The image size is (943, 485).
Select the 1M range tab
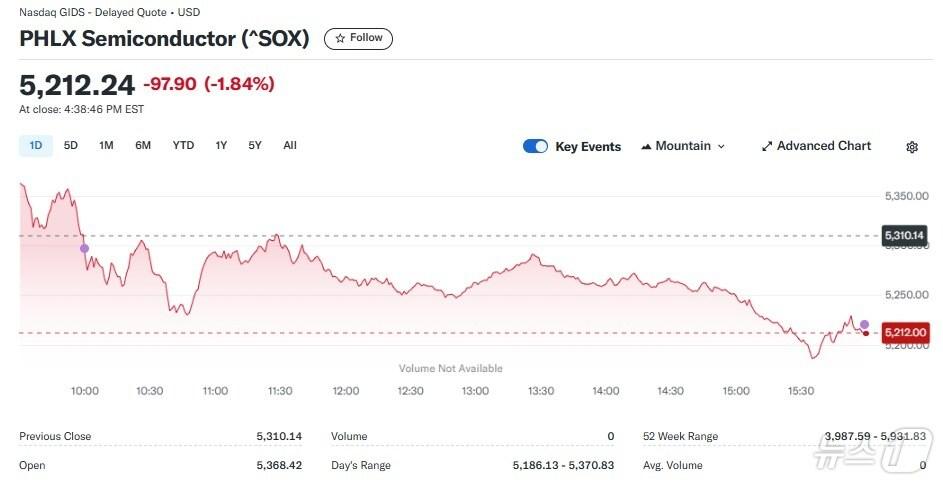(x=106, y=145)
